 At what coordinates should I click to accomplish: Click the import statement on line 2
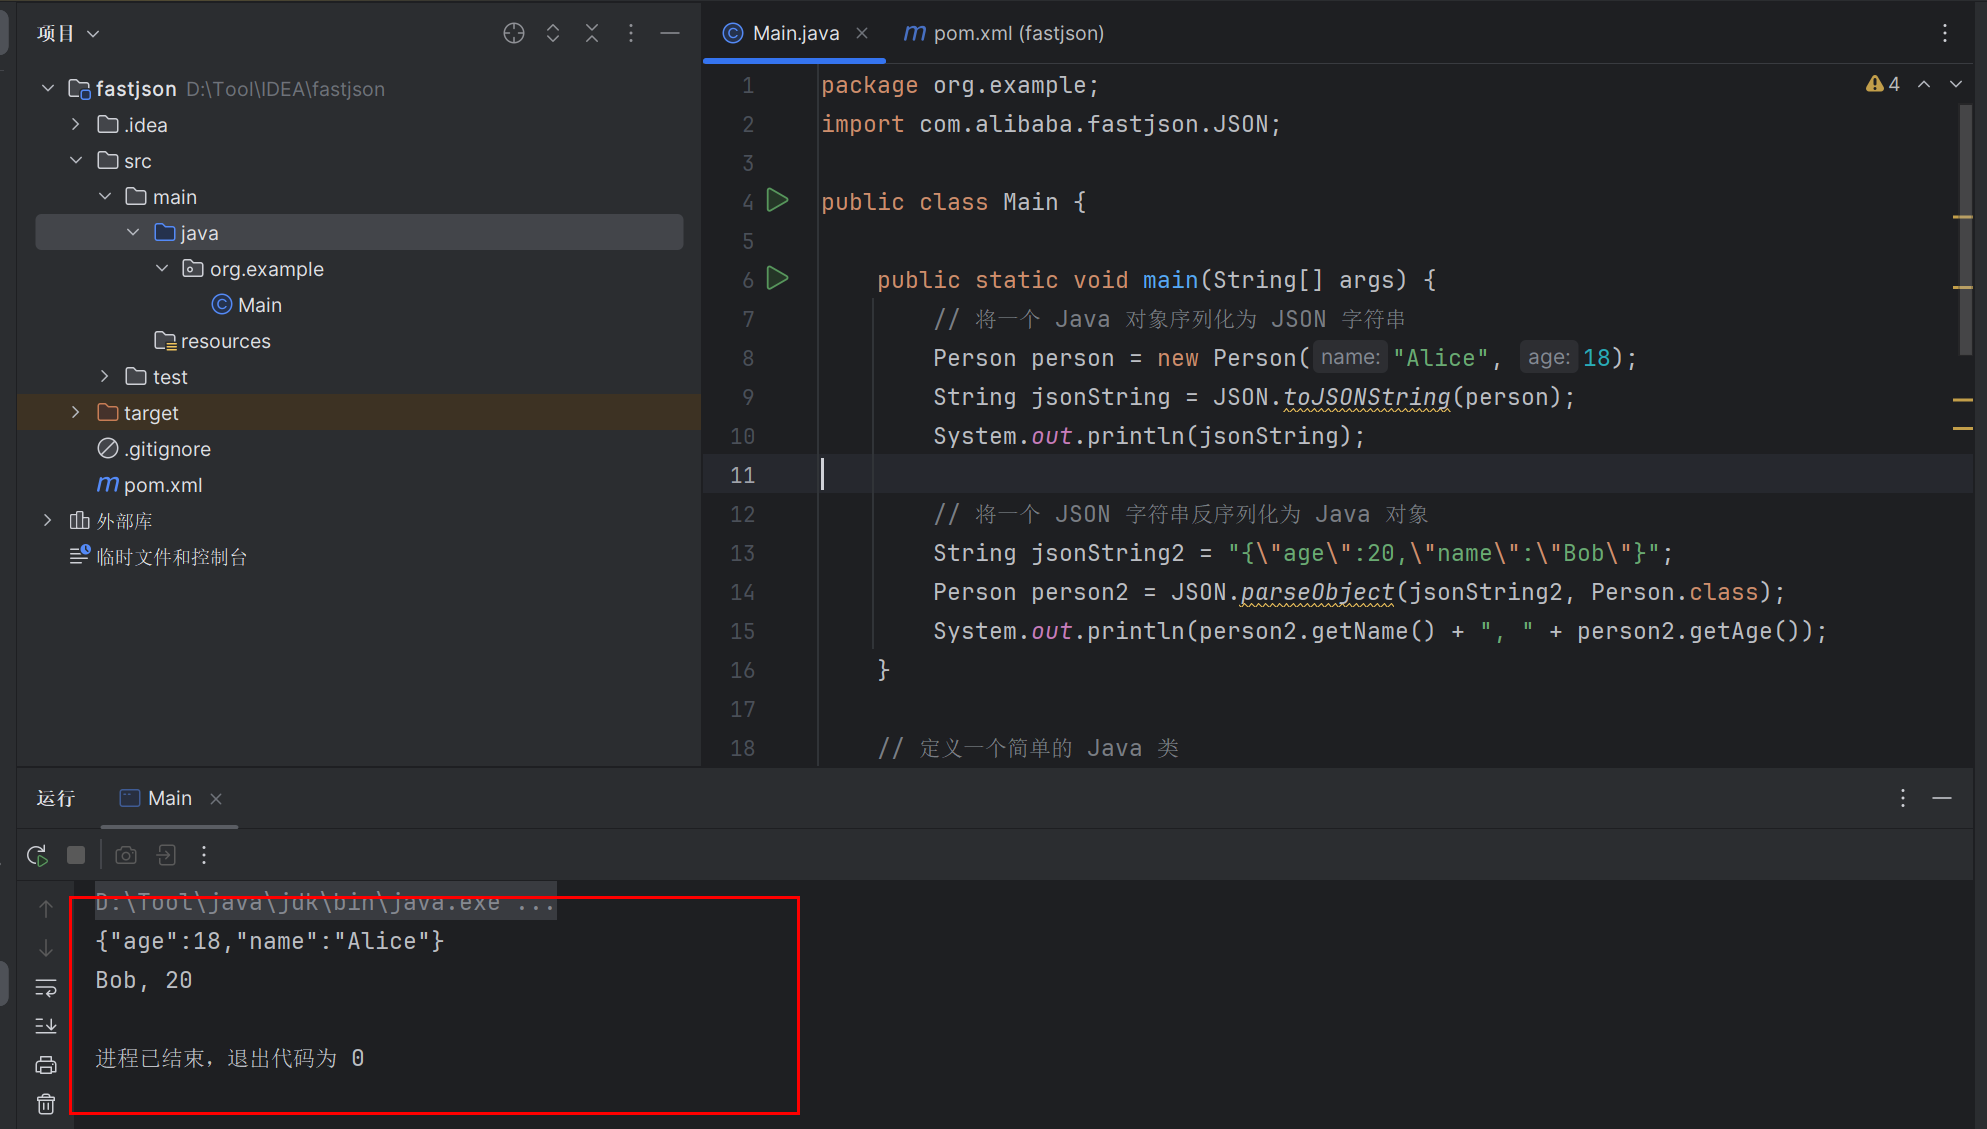click(1051, 124)
